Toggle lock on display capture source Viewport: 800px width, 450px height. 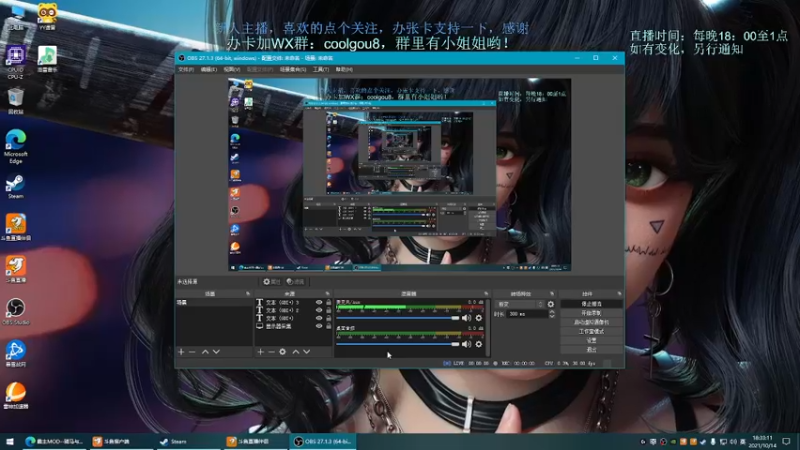[x=329, y=326]
